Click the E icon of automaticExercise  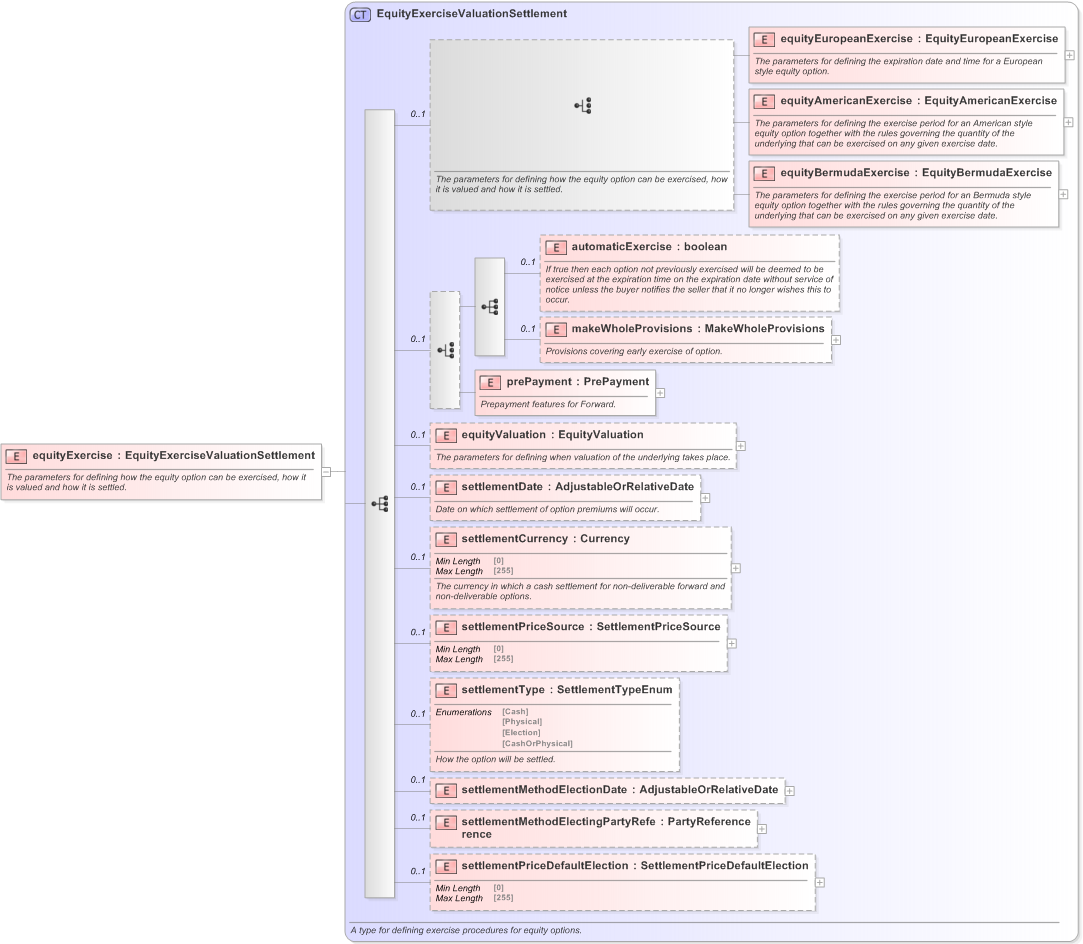point(555,248)
